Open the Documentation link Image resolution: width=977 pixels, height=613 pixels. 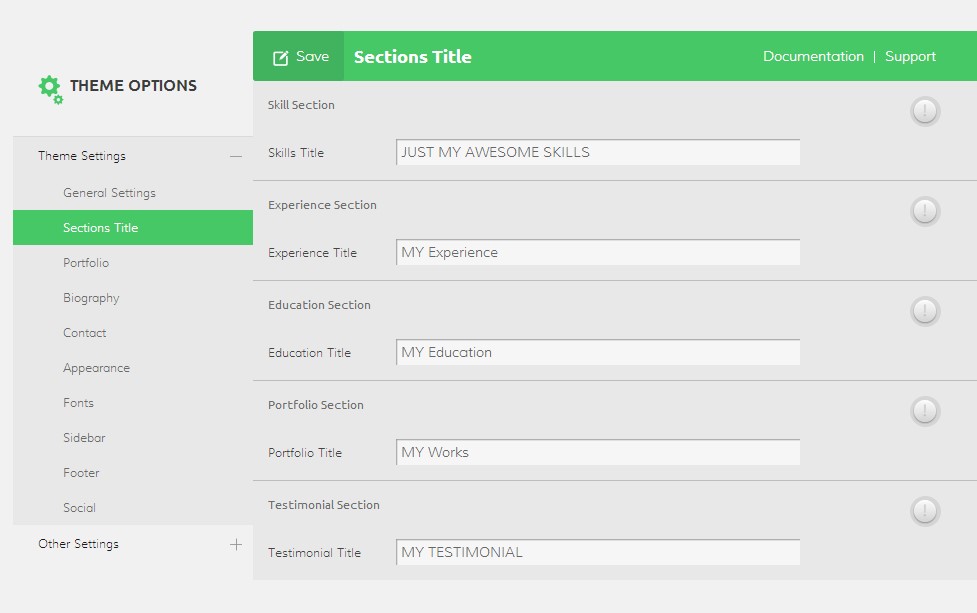[813, 57]
